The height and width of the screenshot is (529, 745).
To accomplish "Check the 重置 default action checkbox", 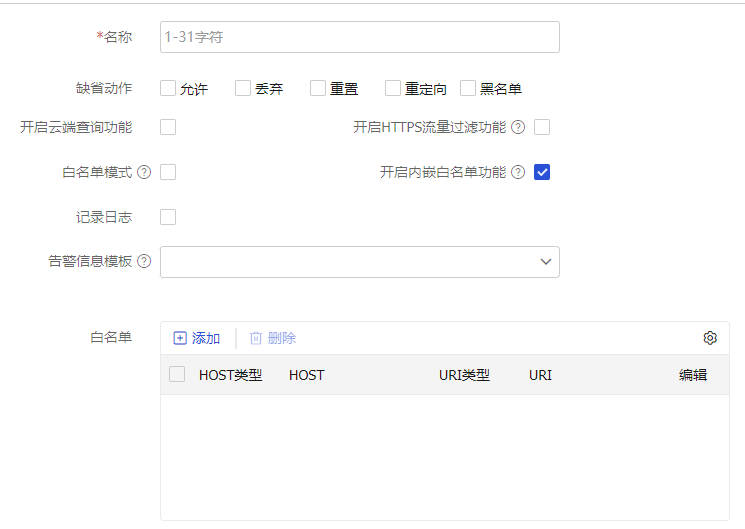I will coord(318,88).
